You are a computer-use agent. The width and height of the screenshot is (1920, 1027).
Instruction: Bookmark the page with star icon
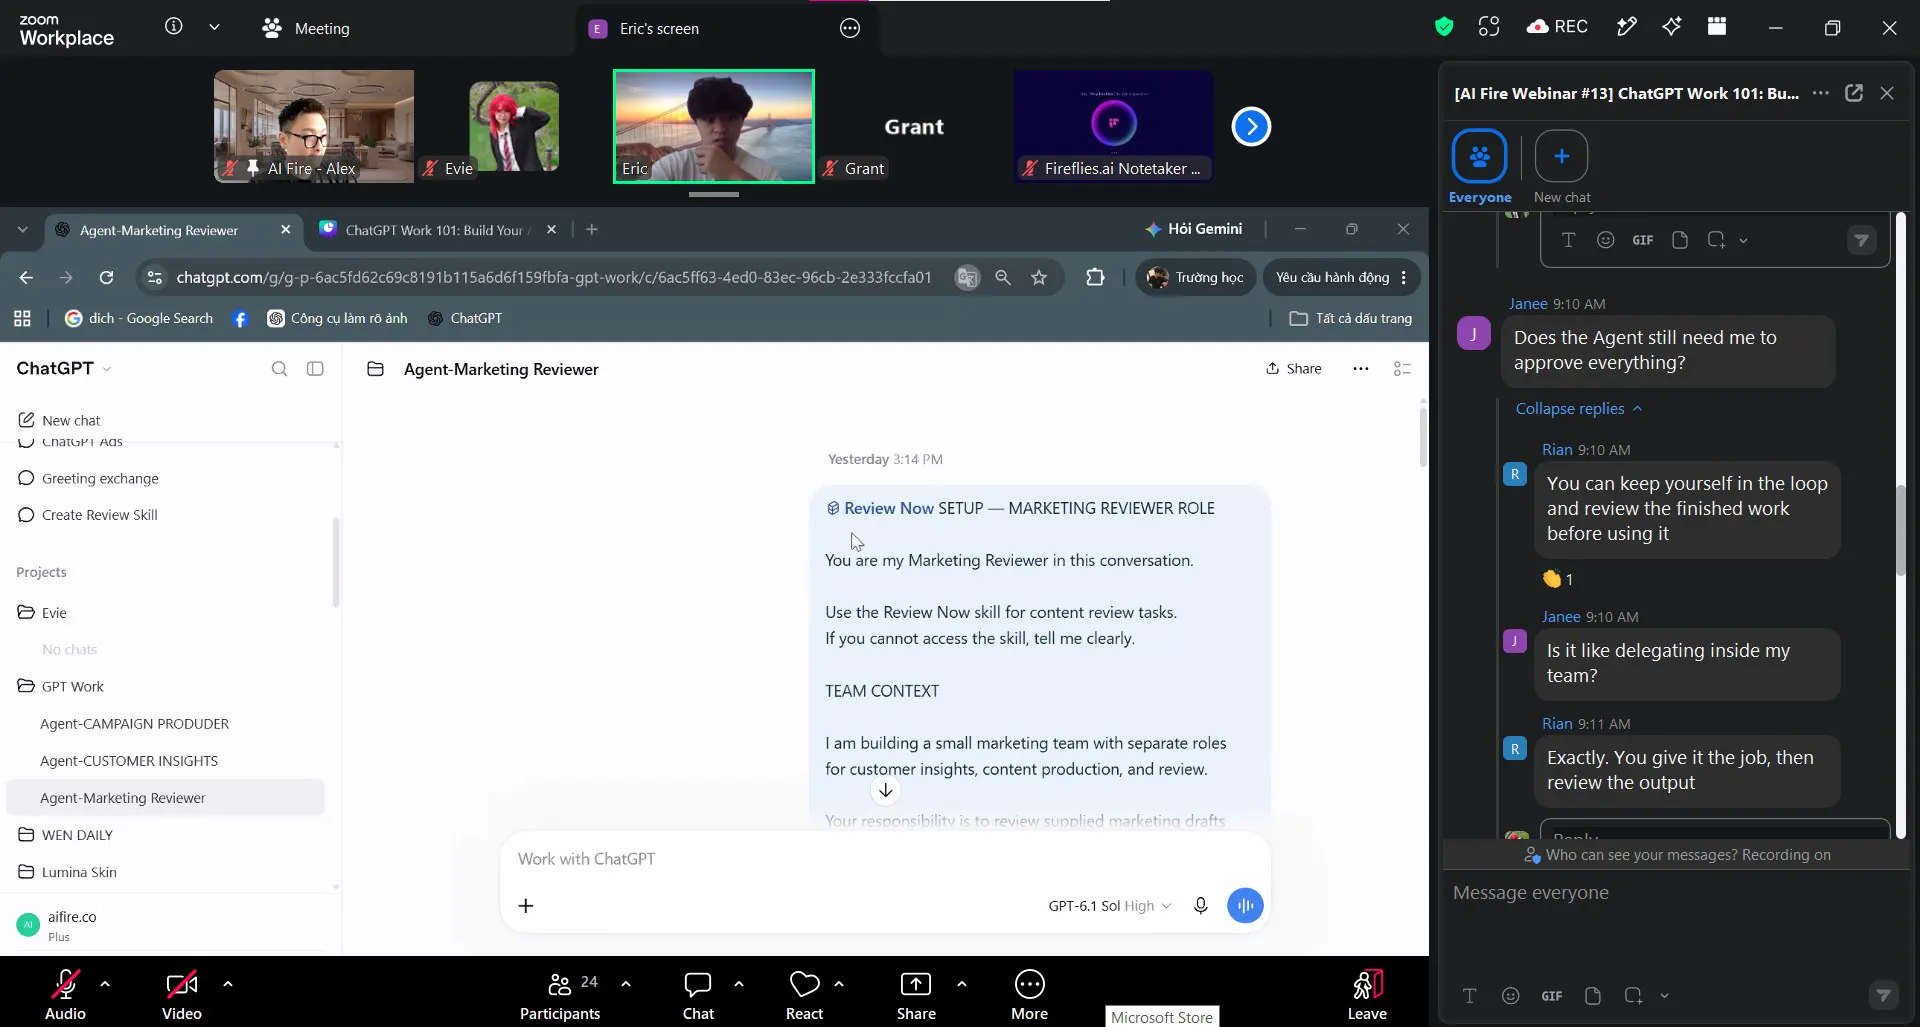[x=1039, y=278]
